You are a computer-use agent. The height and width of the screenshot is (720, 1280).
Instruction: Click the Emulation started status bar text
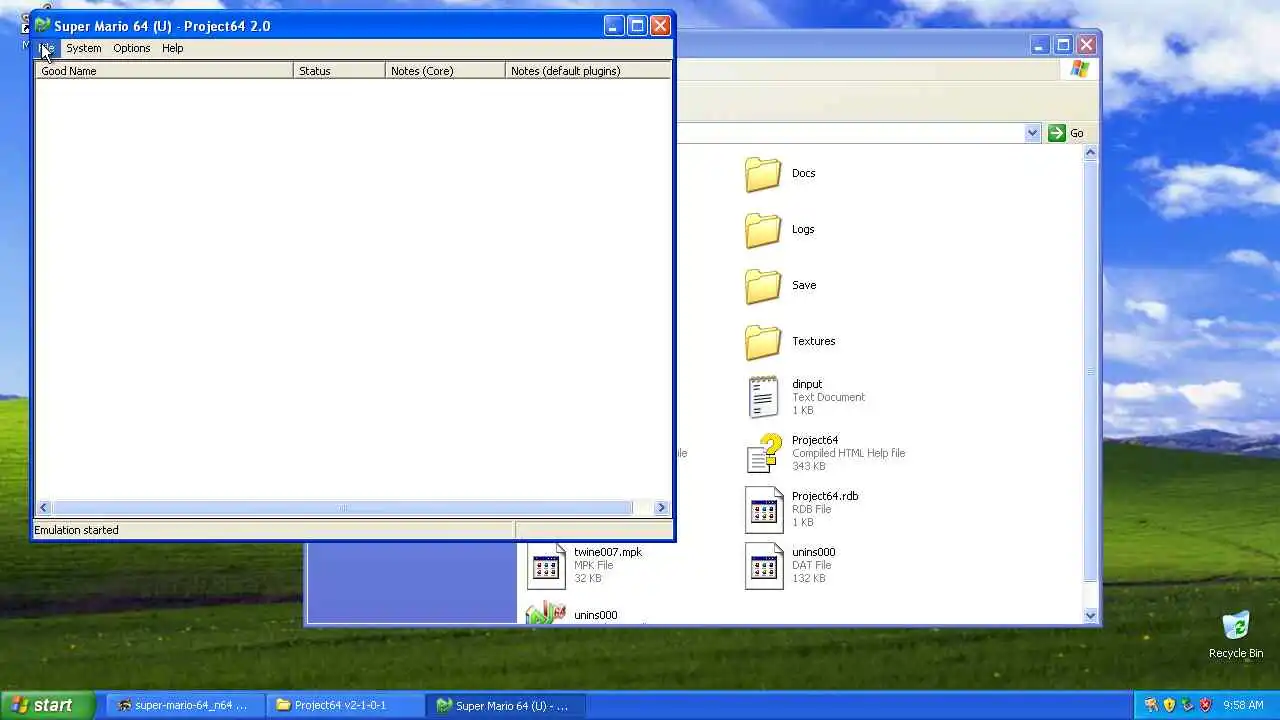pyautogui.click(x=76, y=530)
